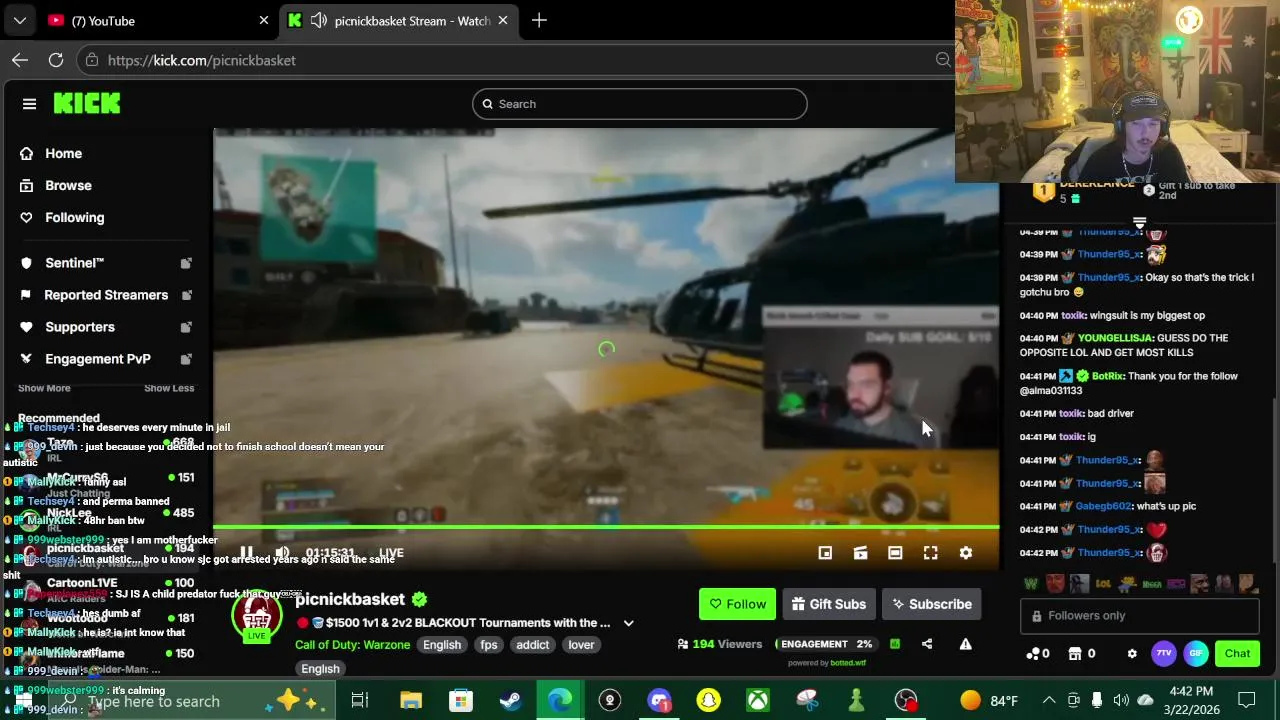Click the picnickbasket channel avatar
The width and height of the screenshot is (1280, 720).
257,613
